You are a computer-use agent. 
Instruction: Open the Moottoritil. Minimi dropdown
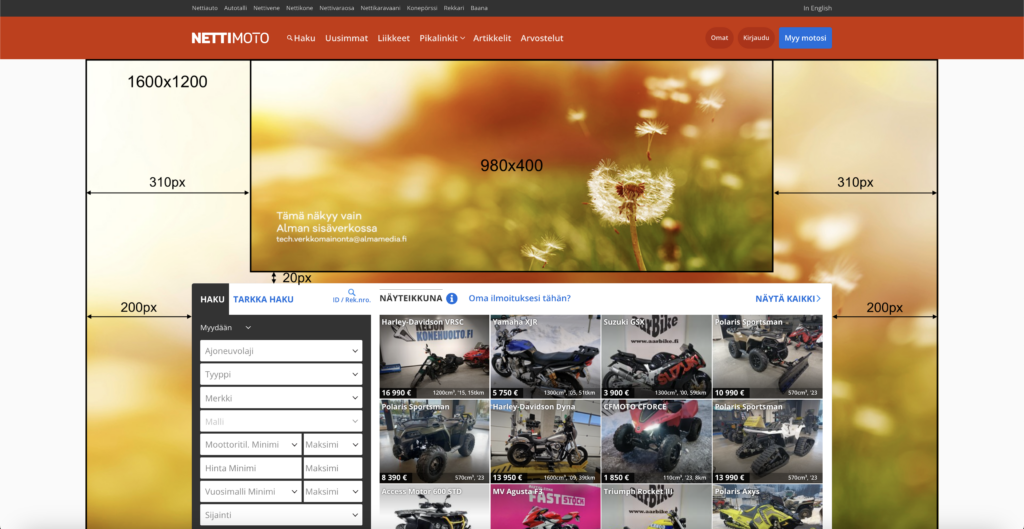point(251,445)
